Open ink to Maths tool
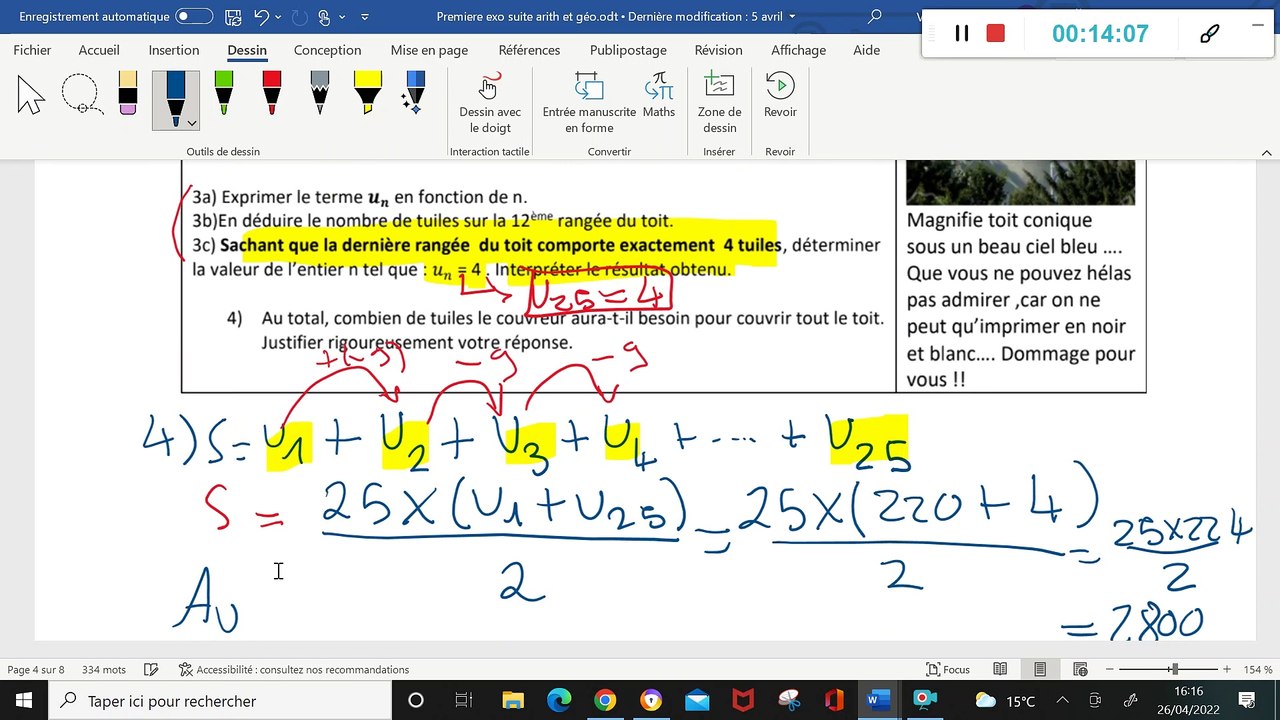The height and width of the screenshot is (720, 1280). (659, 96)
